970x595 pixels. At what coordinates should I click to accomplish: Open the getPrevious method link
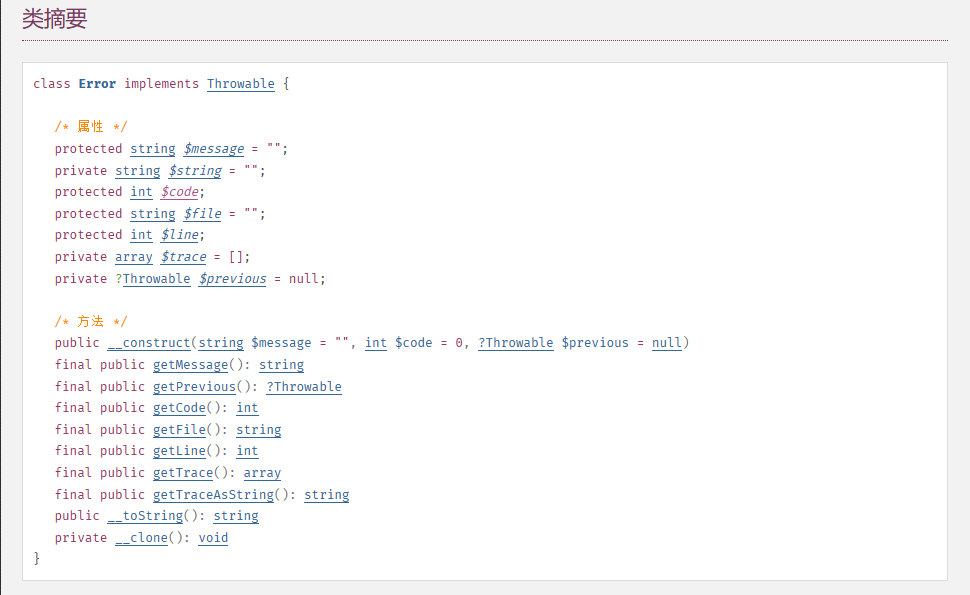(x=194, y=387)
